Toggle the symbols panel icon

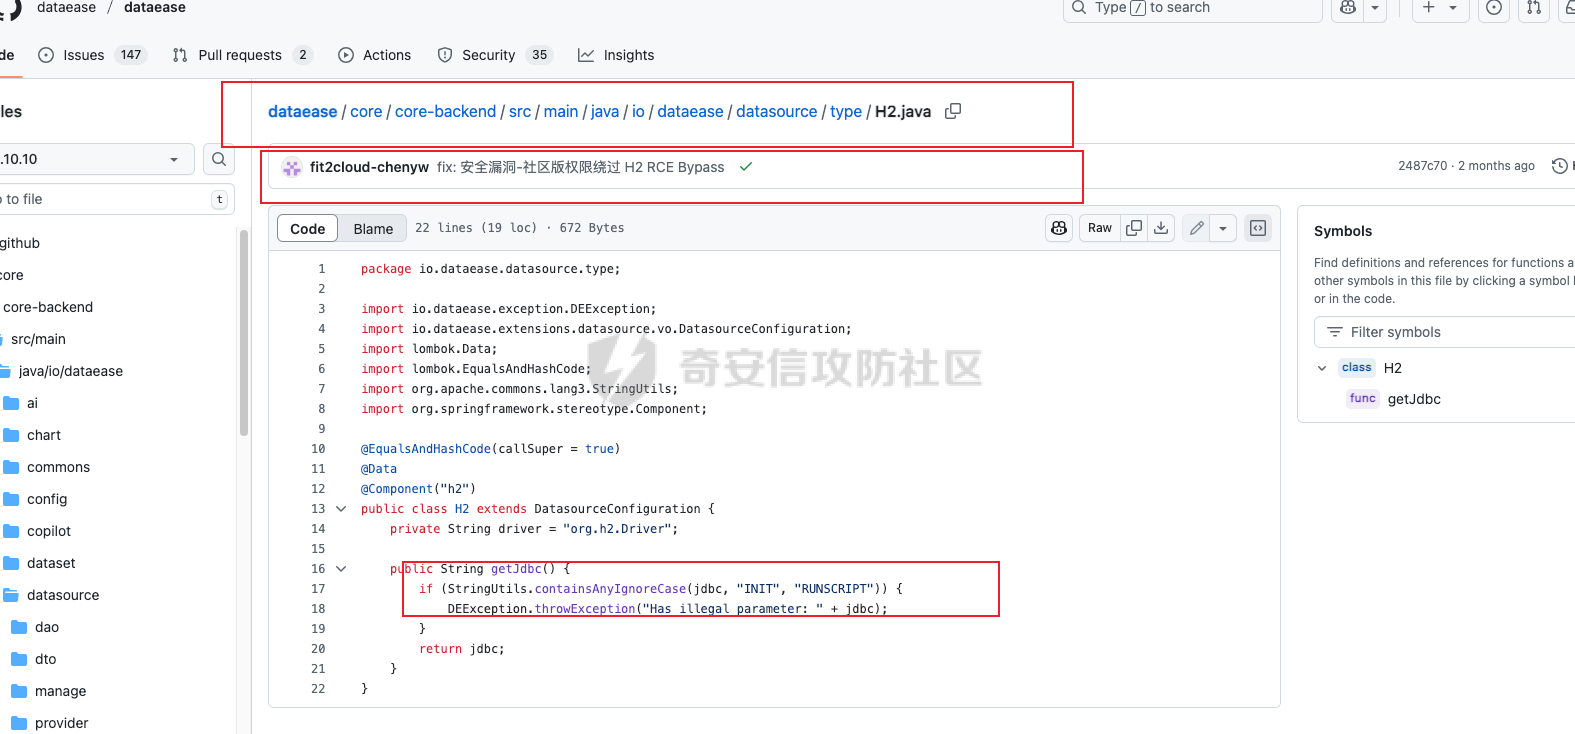pyautogui.click(x=1258, y=228)
